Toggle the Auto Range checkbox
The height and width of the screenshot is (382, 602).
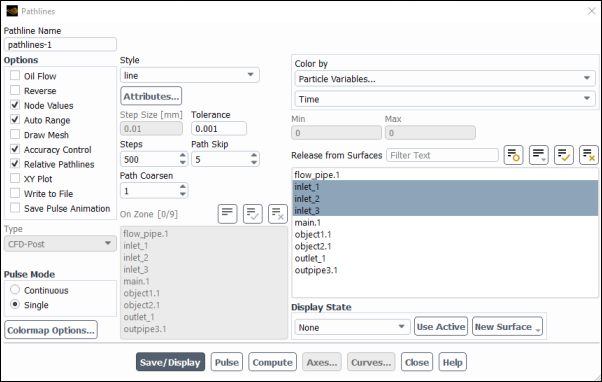[x=15, y=120]
